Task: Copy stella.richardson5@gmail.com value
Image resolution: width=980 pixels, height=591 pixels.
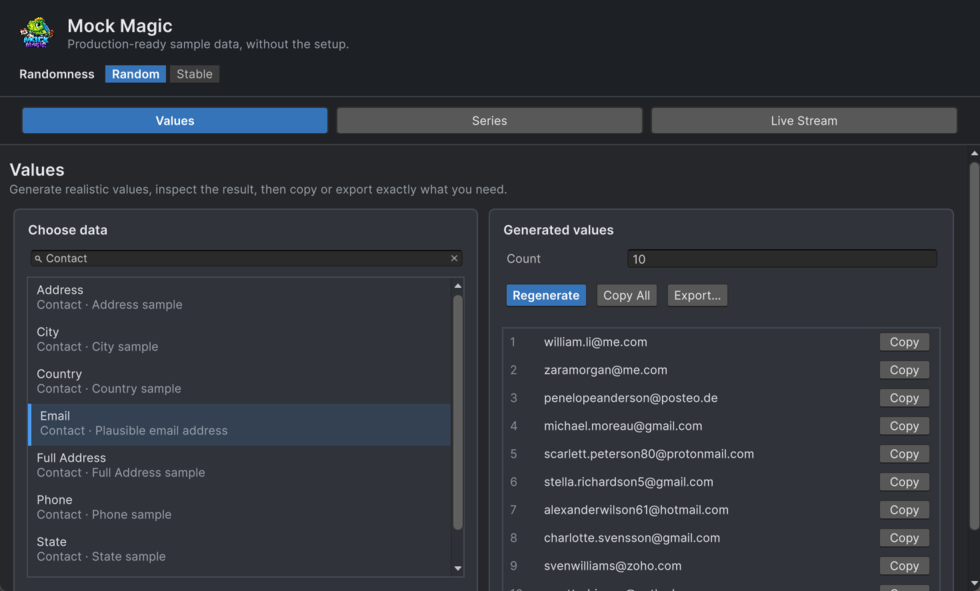Action: [904, 482]
